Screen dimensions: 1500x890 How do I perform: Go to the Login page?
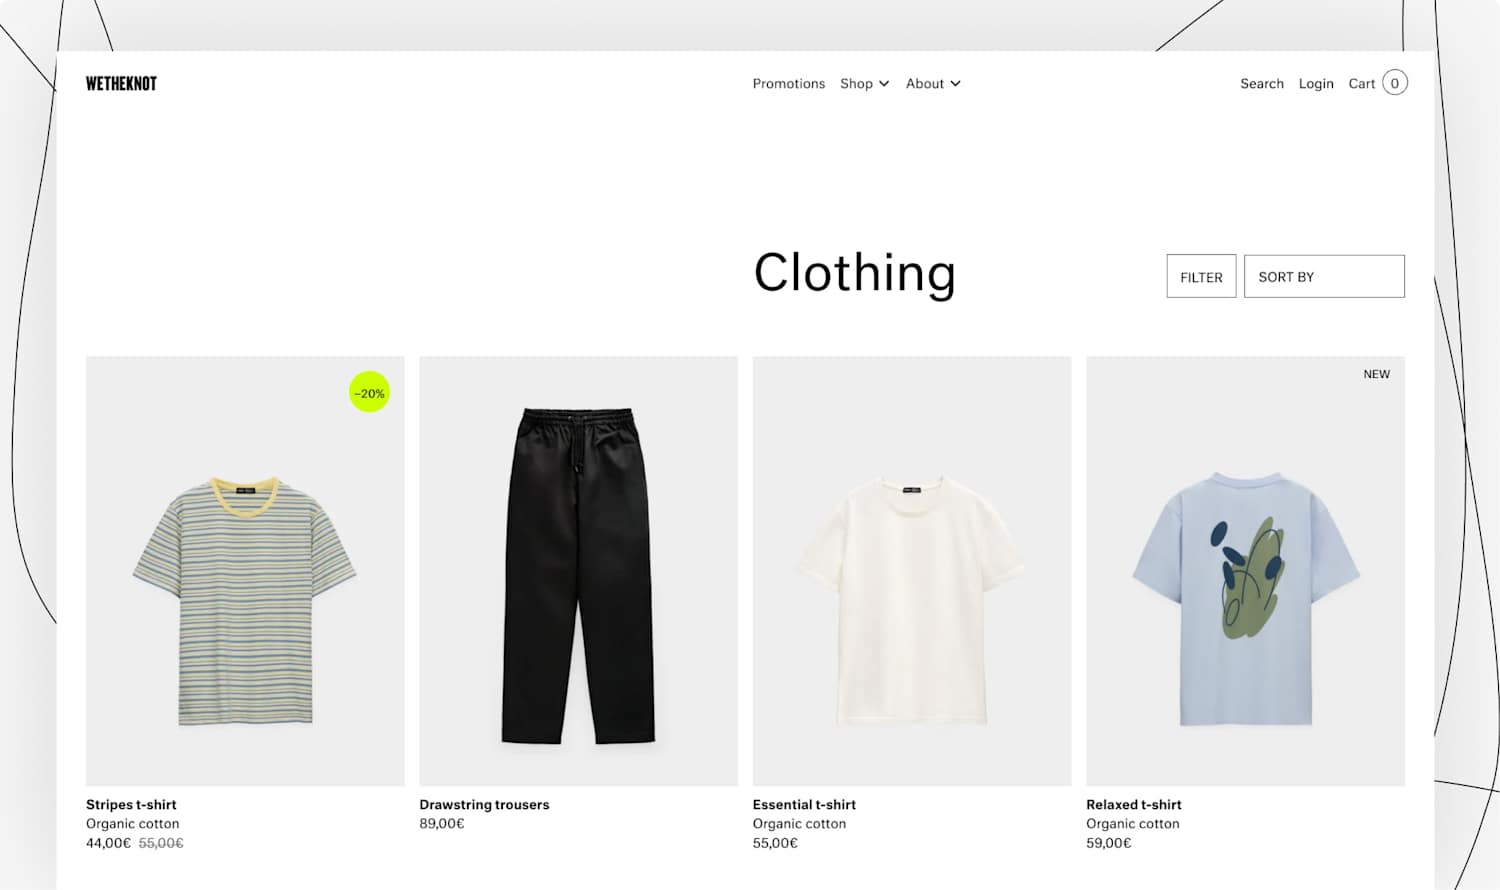[1316, 84]
